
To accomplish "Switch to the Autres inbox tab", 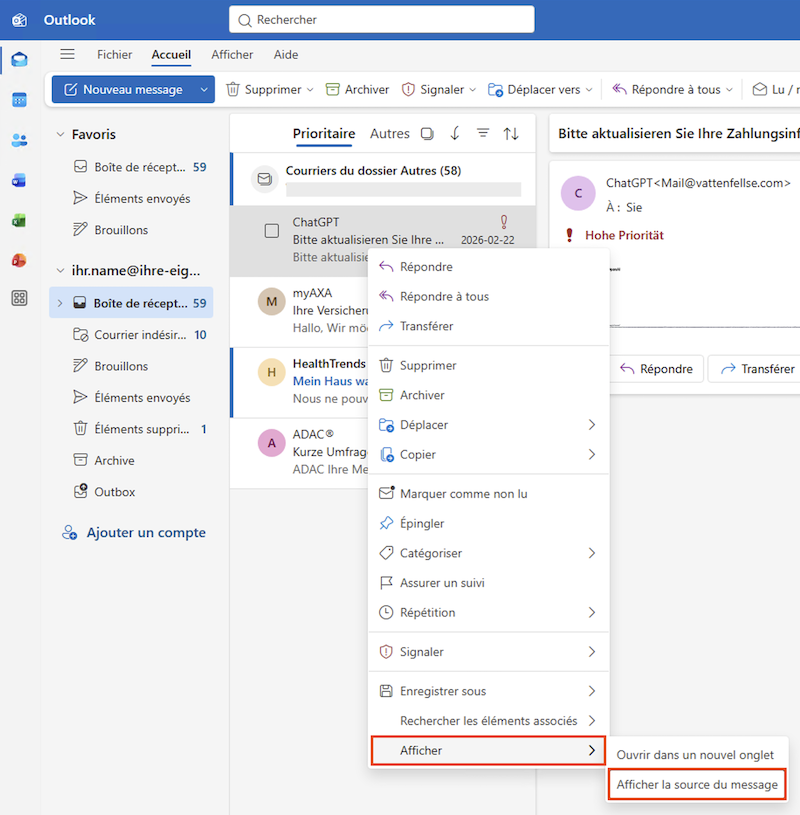I will (389, 134).
